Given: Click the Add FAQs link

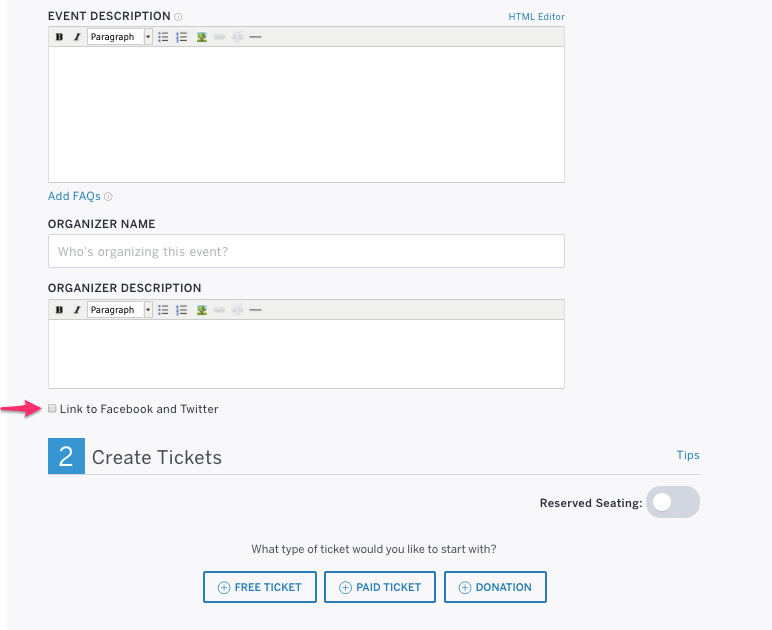Looking at the screenshot, I should click(74, 196).
